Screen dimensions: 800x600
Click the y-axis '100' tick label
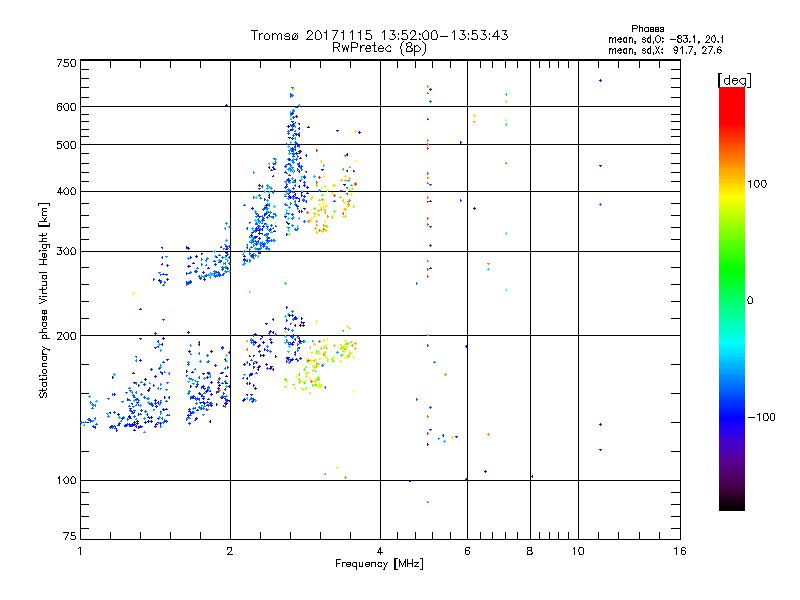point(66,480)
